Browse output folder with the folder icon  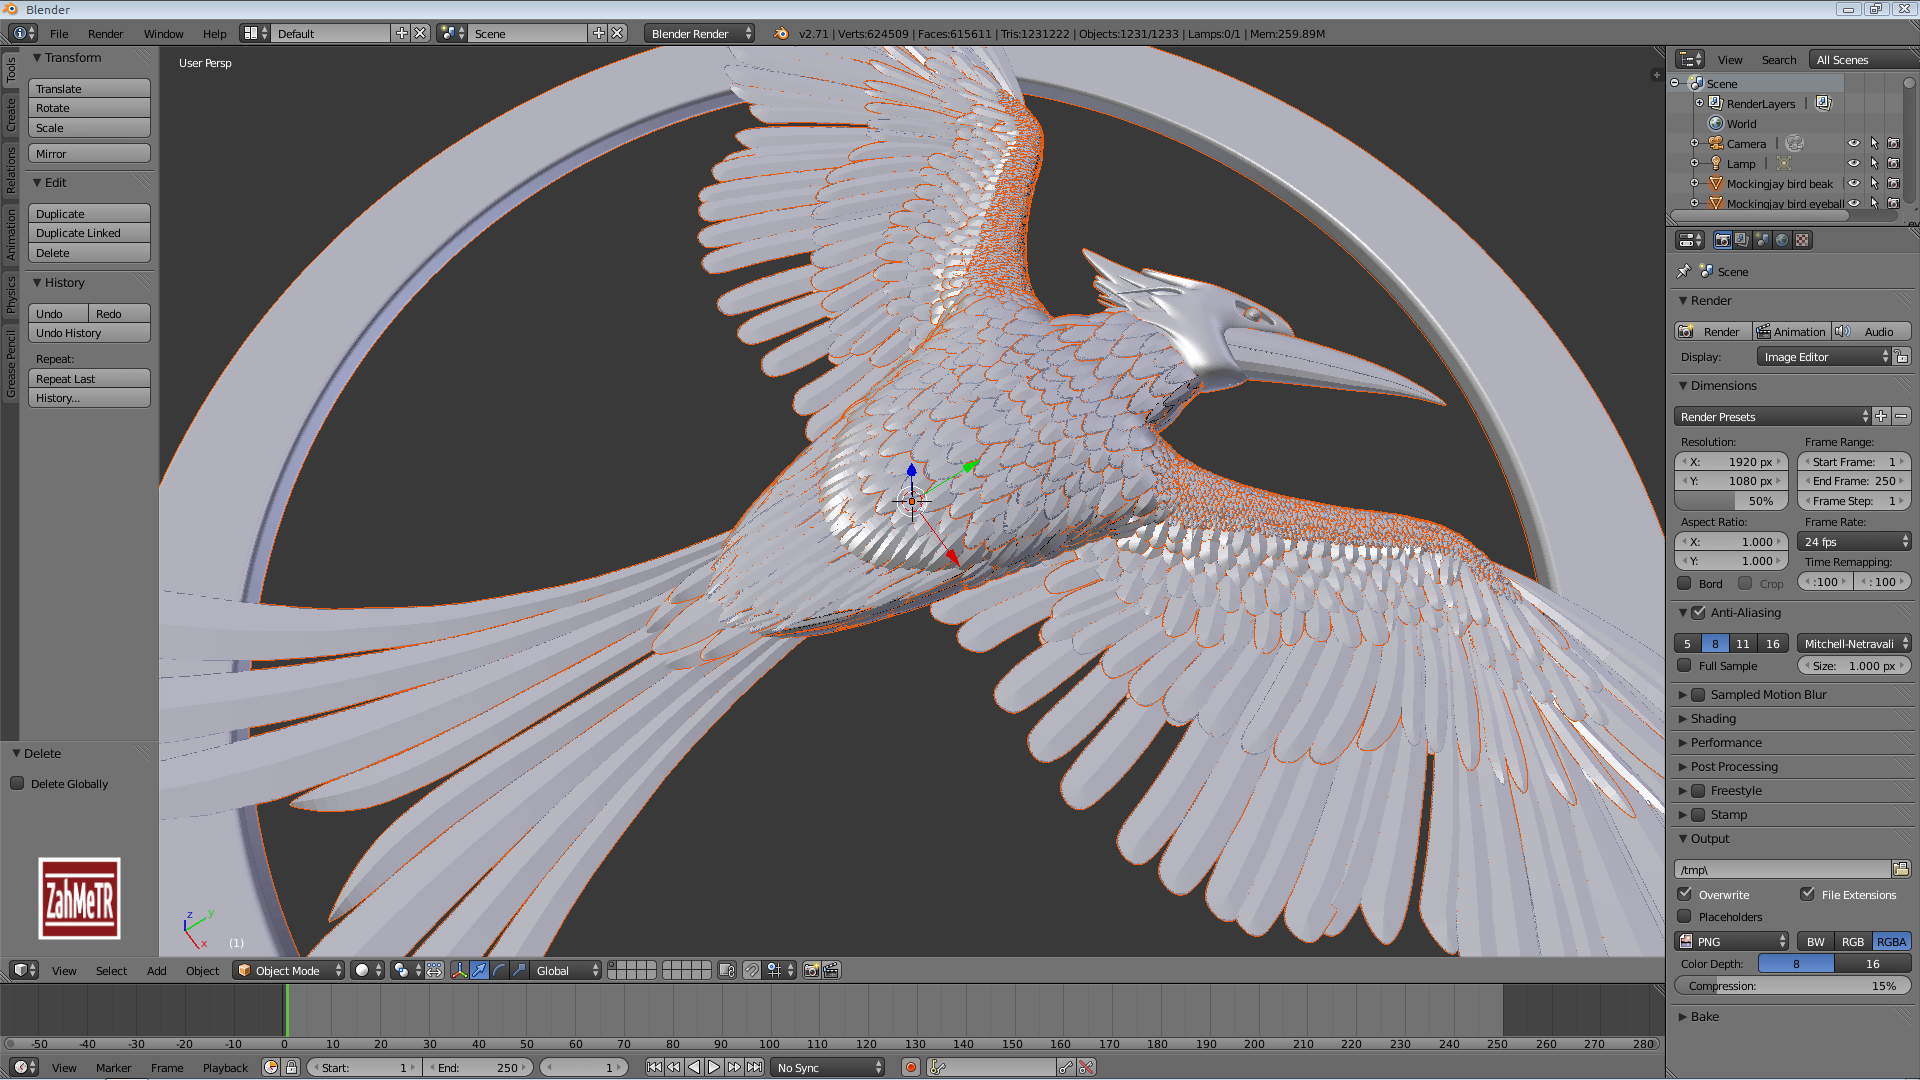[1900, 869]
